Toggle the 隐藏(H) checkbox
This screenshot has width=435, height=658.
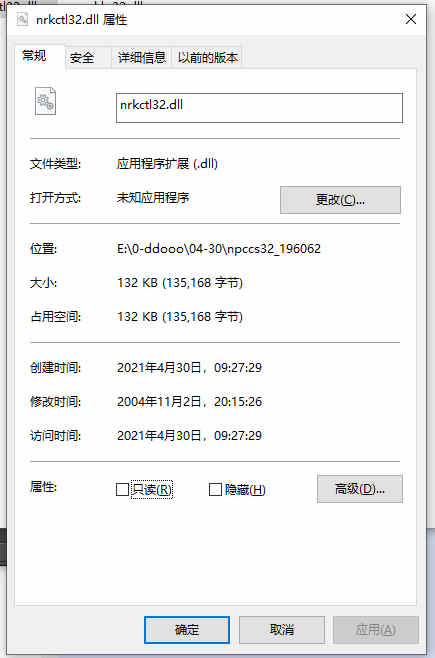click(x=215, y=489)
